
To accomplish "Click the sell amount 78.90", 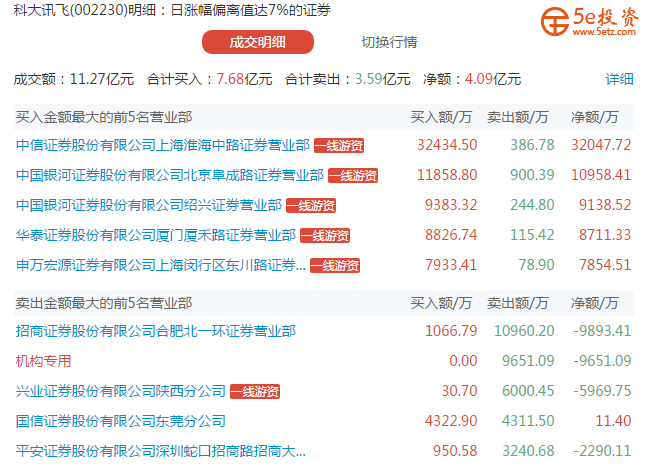I will click(536, 265).
